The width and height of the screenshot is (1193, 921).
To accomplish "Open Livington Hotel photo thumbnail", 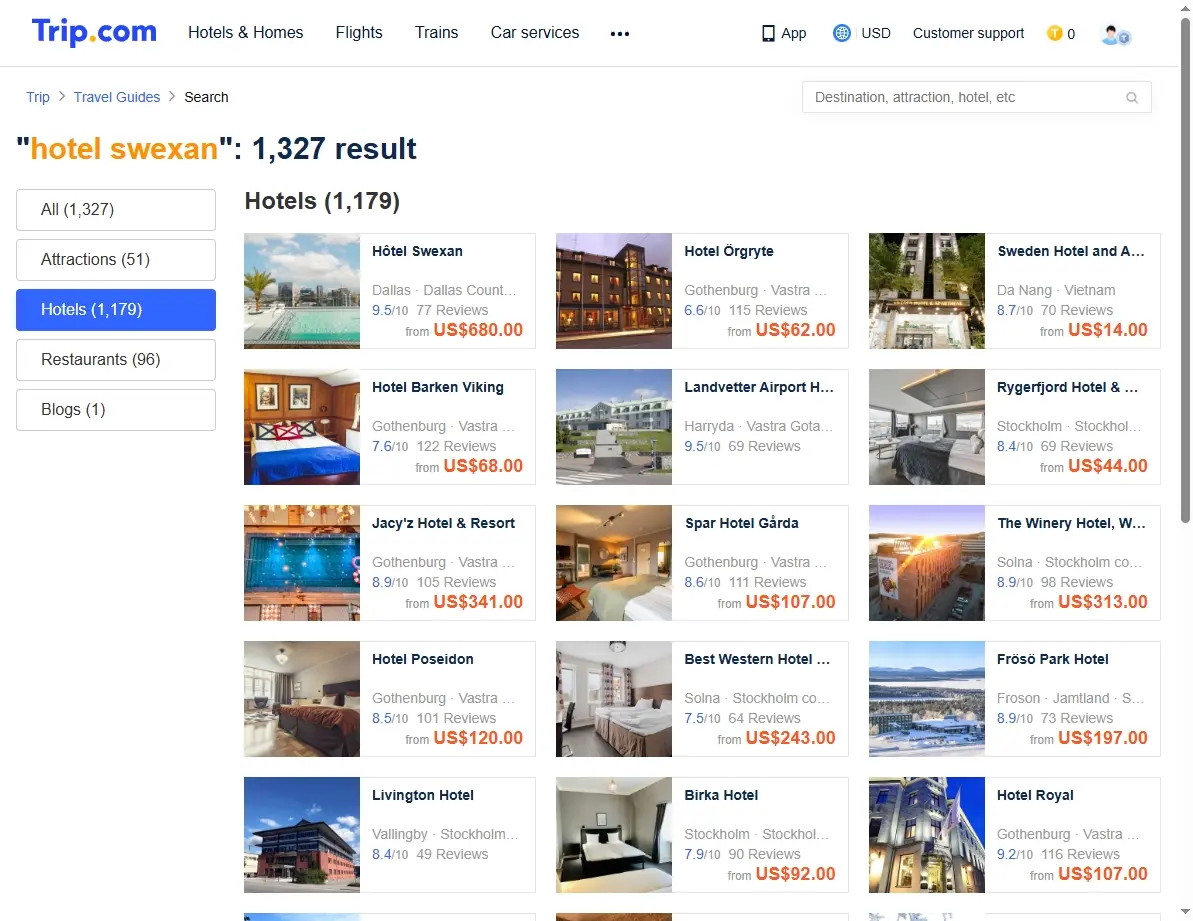I will 302,835.
